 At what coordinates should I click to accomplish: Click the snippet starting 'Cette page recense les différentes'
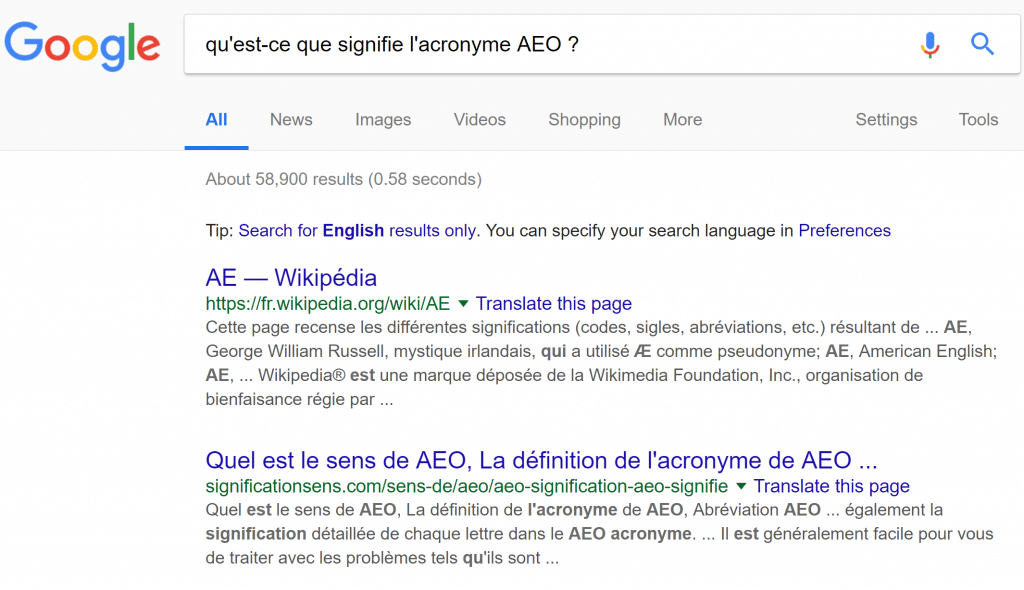pyautogui.click(x=601, y=363)
